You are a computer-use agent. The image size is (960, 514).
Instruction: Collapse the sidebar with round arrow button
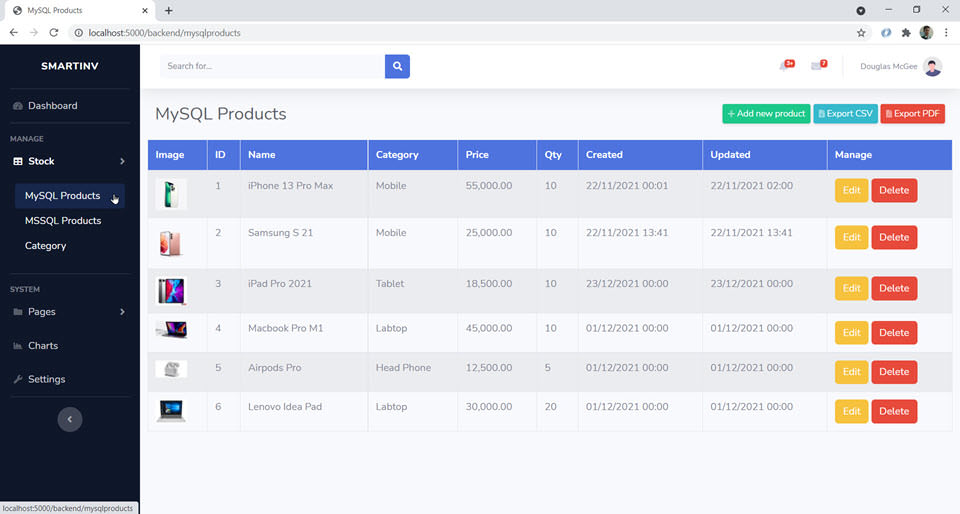(70, 419)
